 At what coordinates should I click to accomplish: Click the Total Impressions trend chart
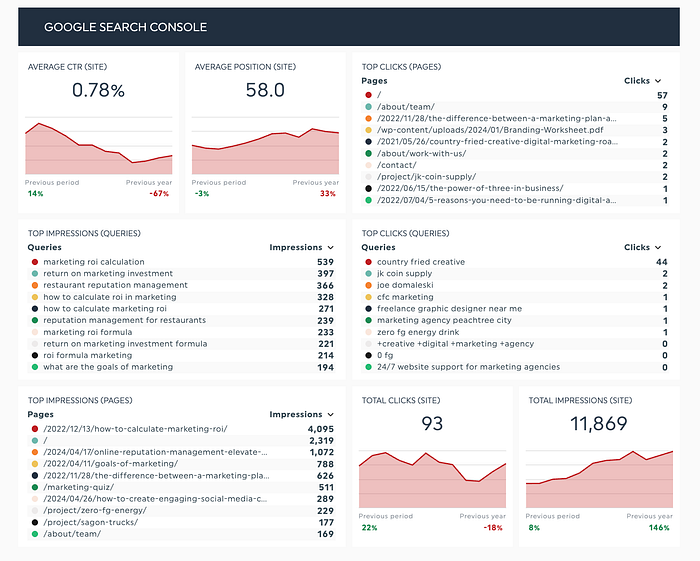click(599, 480)
